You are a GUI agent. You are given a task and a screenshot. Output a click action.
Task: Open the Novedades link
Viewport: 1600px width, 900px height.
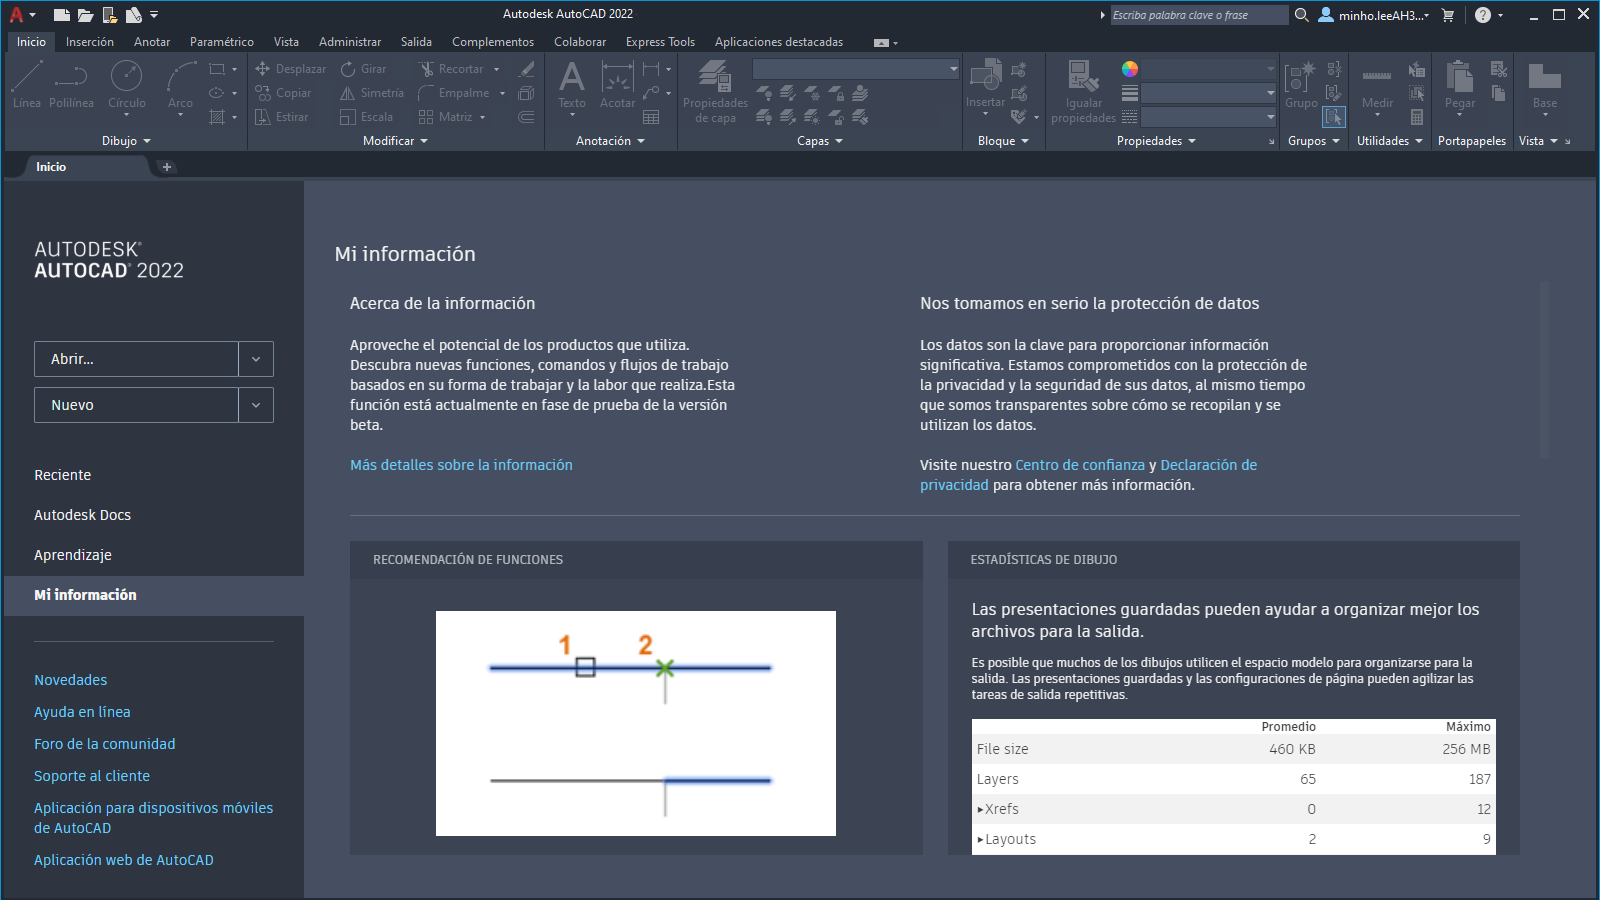pos(70,680)
